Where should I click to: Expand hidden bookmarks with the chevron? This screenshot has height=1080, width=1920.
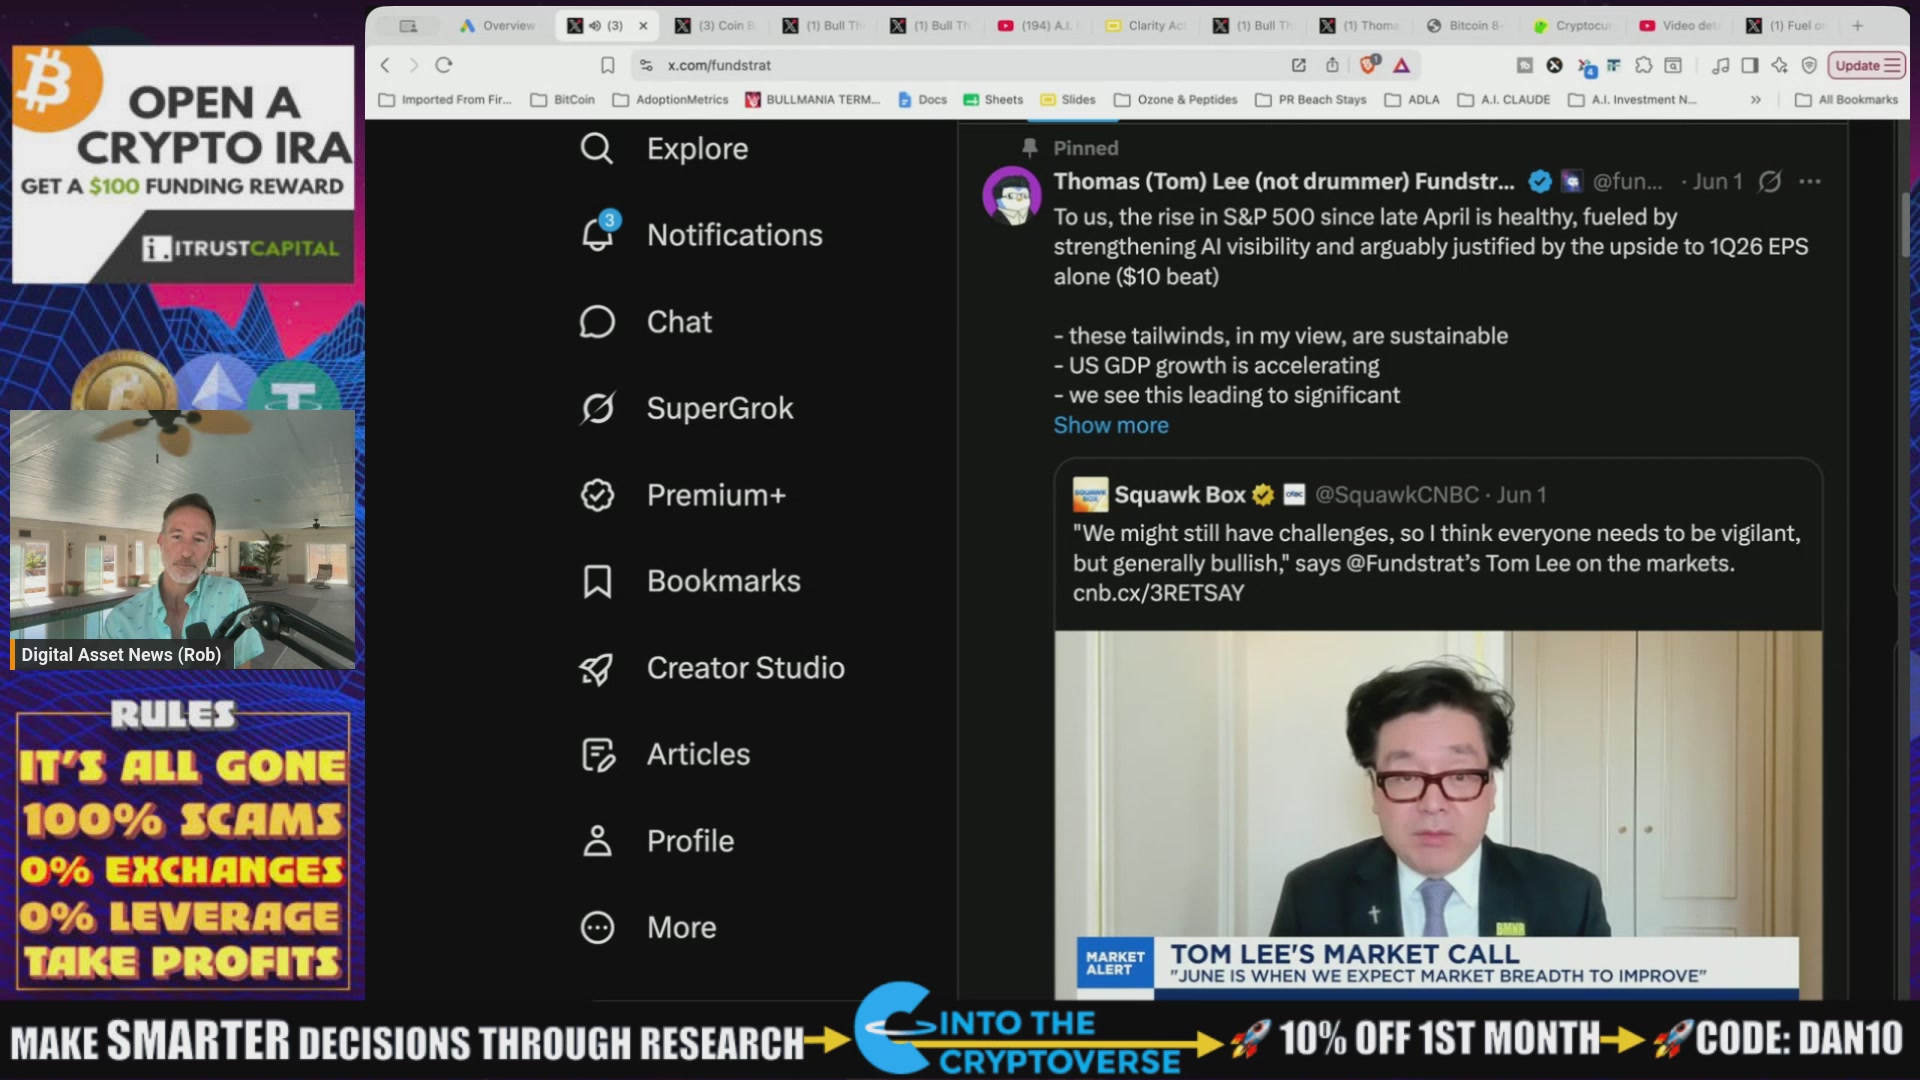click(x=1755, y=100)
